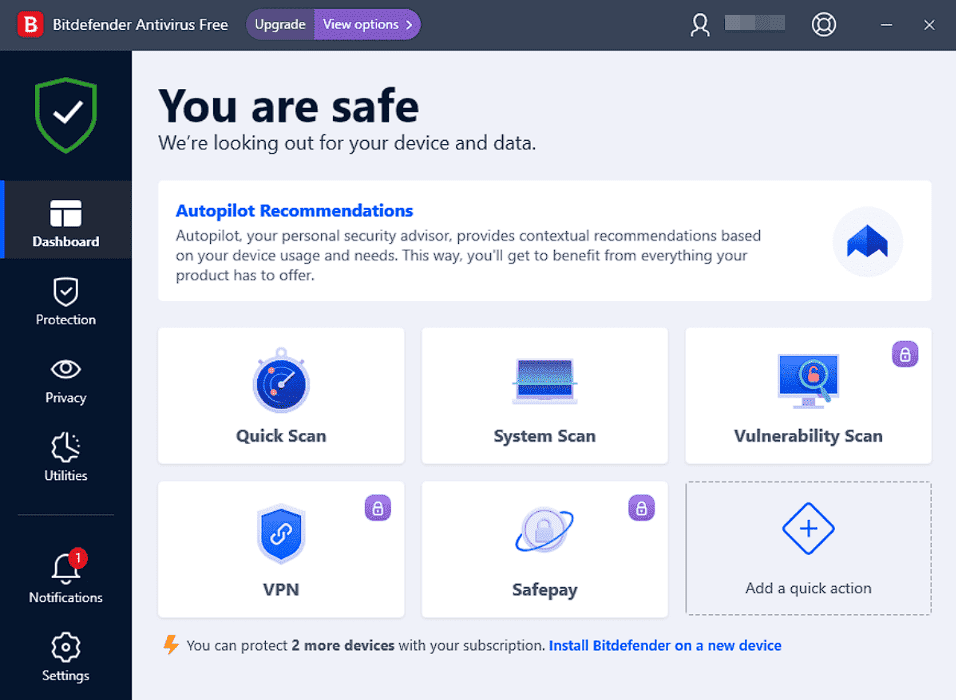956x700 pixels.
Task: Open Privacy section via the eye icon
Action: coord(65,379)
